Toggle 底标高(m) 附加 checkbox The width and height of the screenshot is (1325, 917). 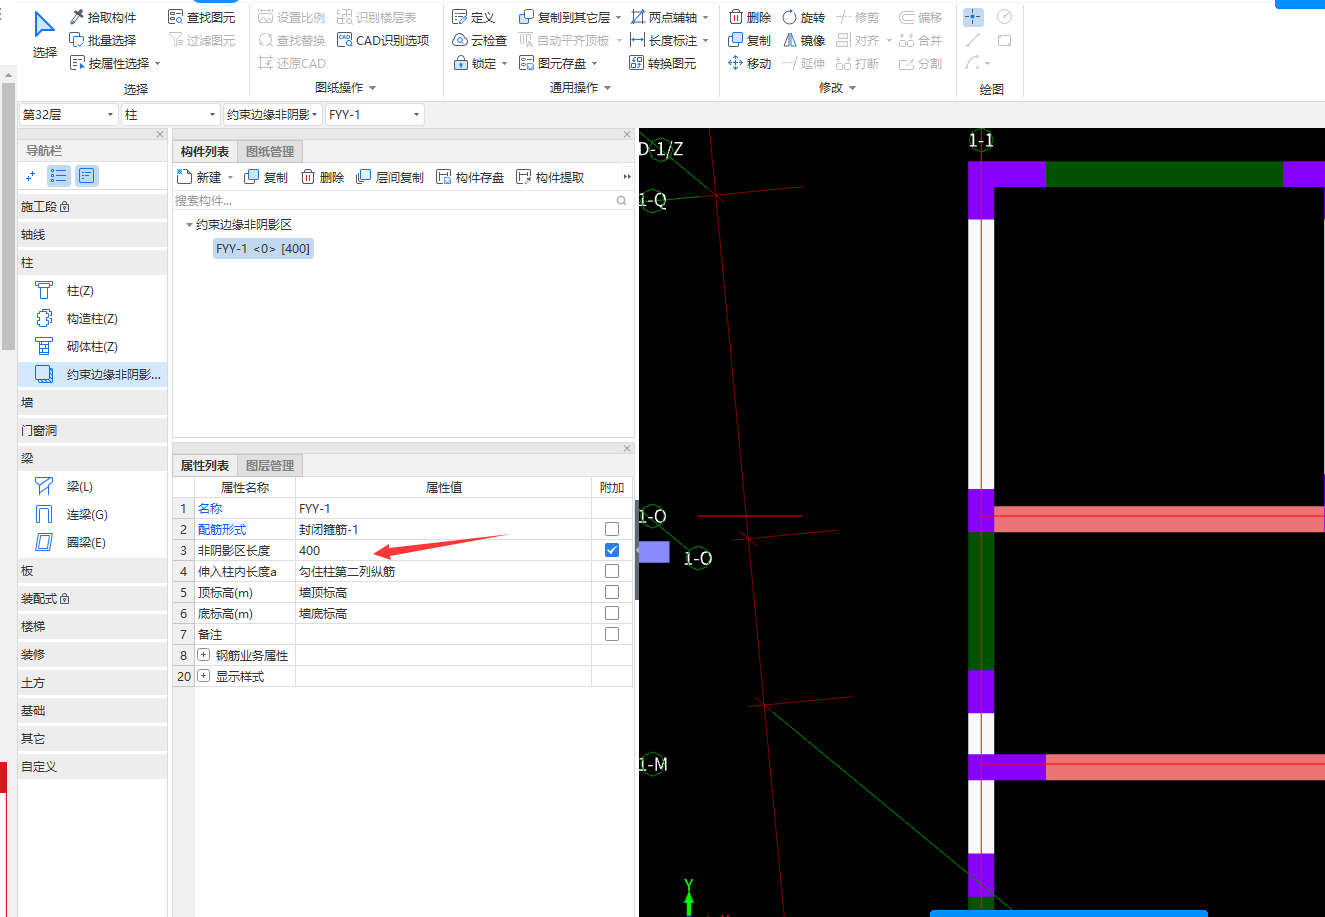612,613
